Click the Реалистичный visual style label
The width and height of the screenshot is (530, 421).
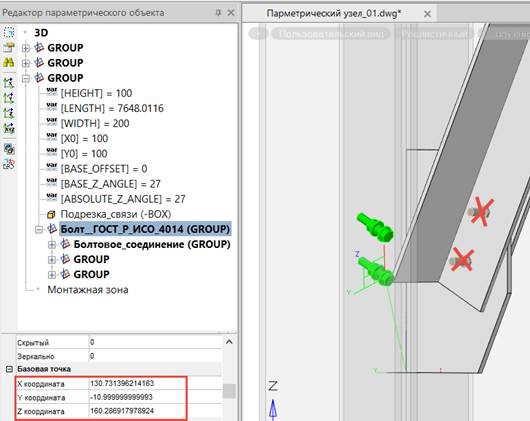(x=434, y=34)
